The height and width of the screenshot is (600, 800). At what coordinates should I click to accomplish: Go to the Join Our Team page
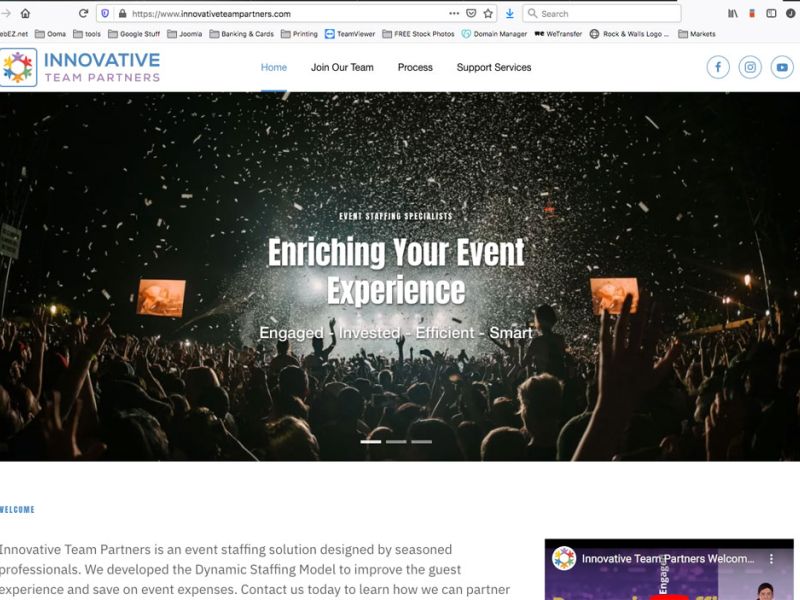[x=342, y=68]
